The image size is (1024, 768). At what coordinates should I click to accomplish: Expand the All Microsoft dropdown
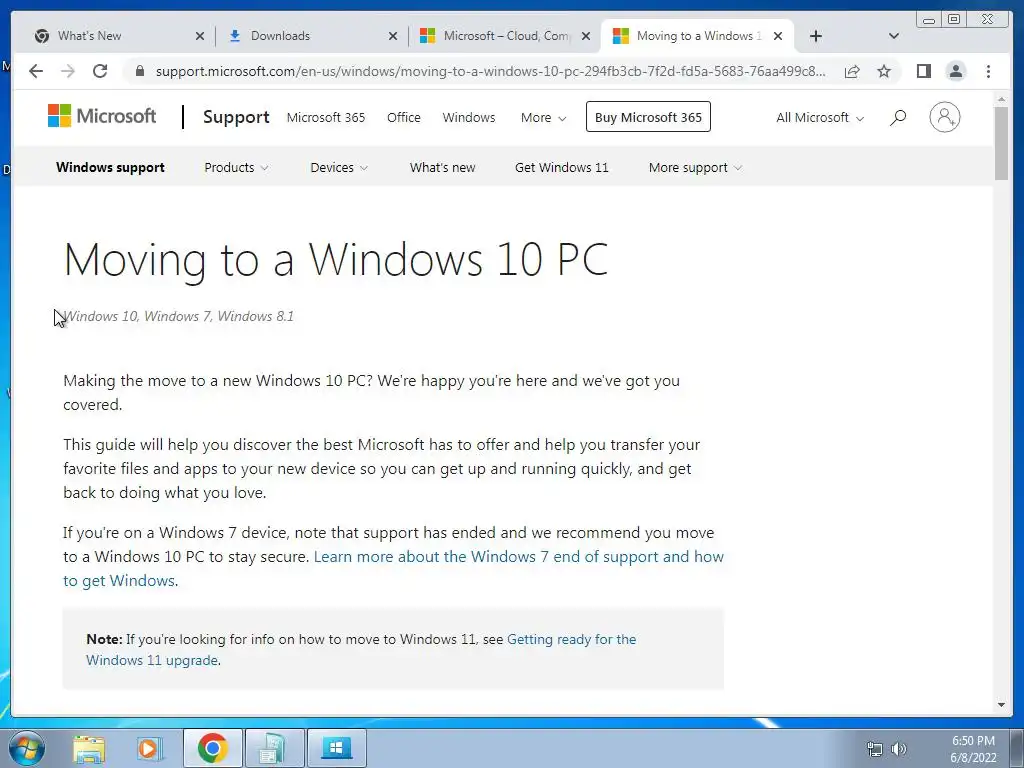[x=820, y=118]
